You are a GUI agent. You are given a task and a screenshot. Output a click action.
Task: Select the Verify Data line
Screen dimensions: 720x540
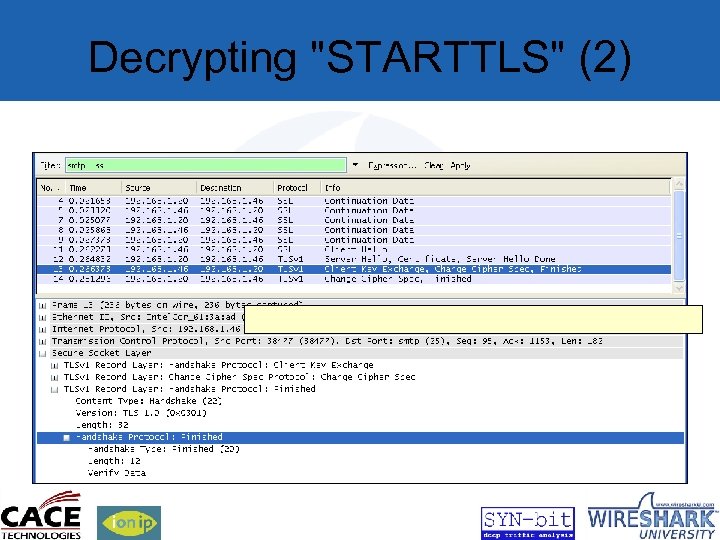point(117,472)
